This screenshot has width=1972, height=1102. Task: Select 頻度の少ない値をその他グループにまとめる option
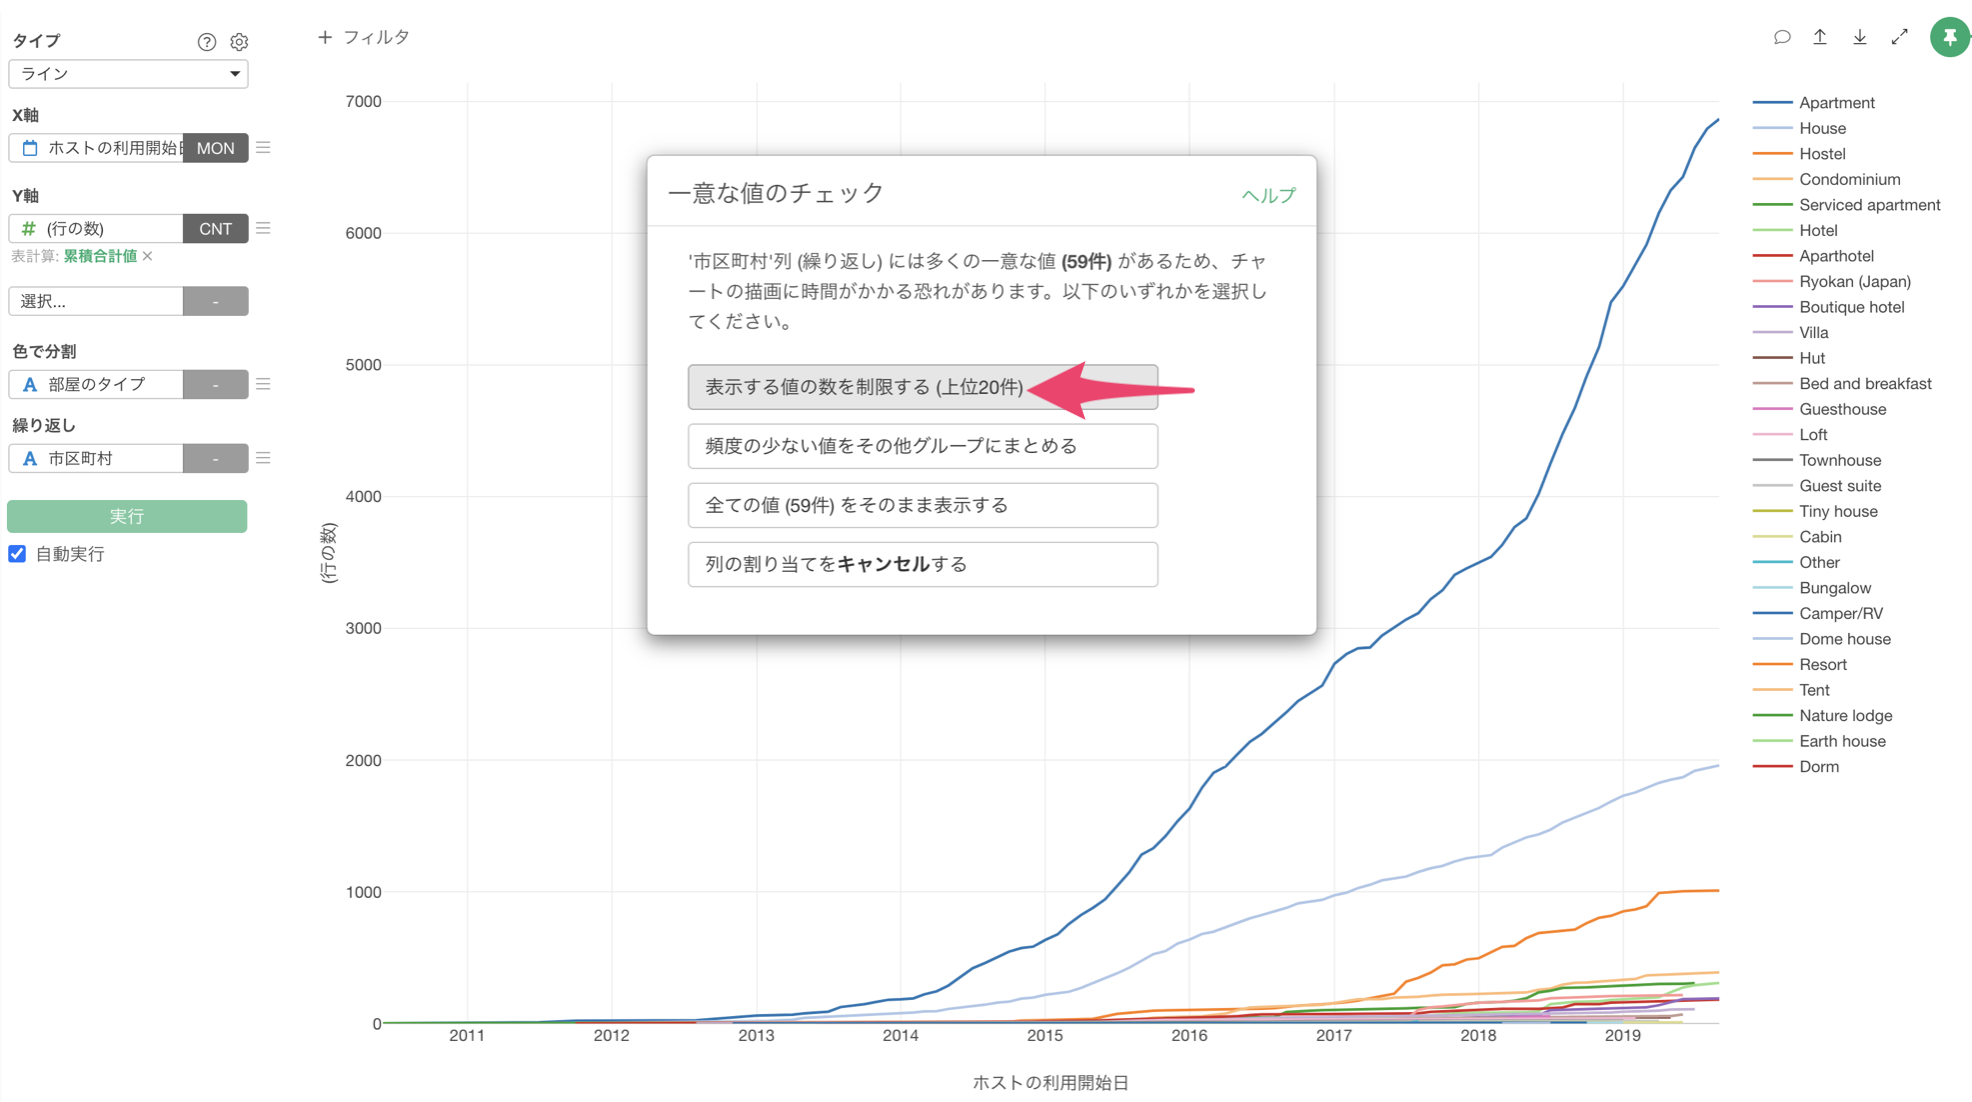pos(922,446)
